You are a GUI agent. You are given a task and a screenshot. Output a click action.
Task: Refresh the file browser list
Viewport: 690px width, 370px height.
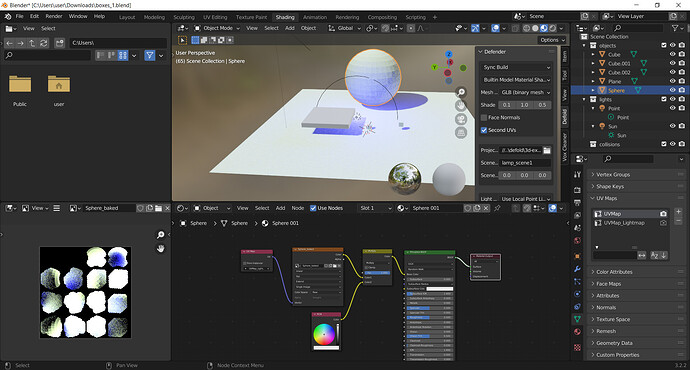click(44, 43)
